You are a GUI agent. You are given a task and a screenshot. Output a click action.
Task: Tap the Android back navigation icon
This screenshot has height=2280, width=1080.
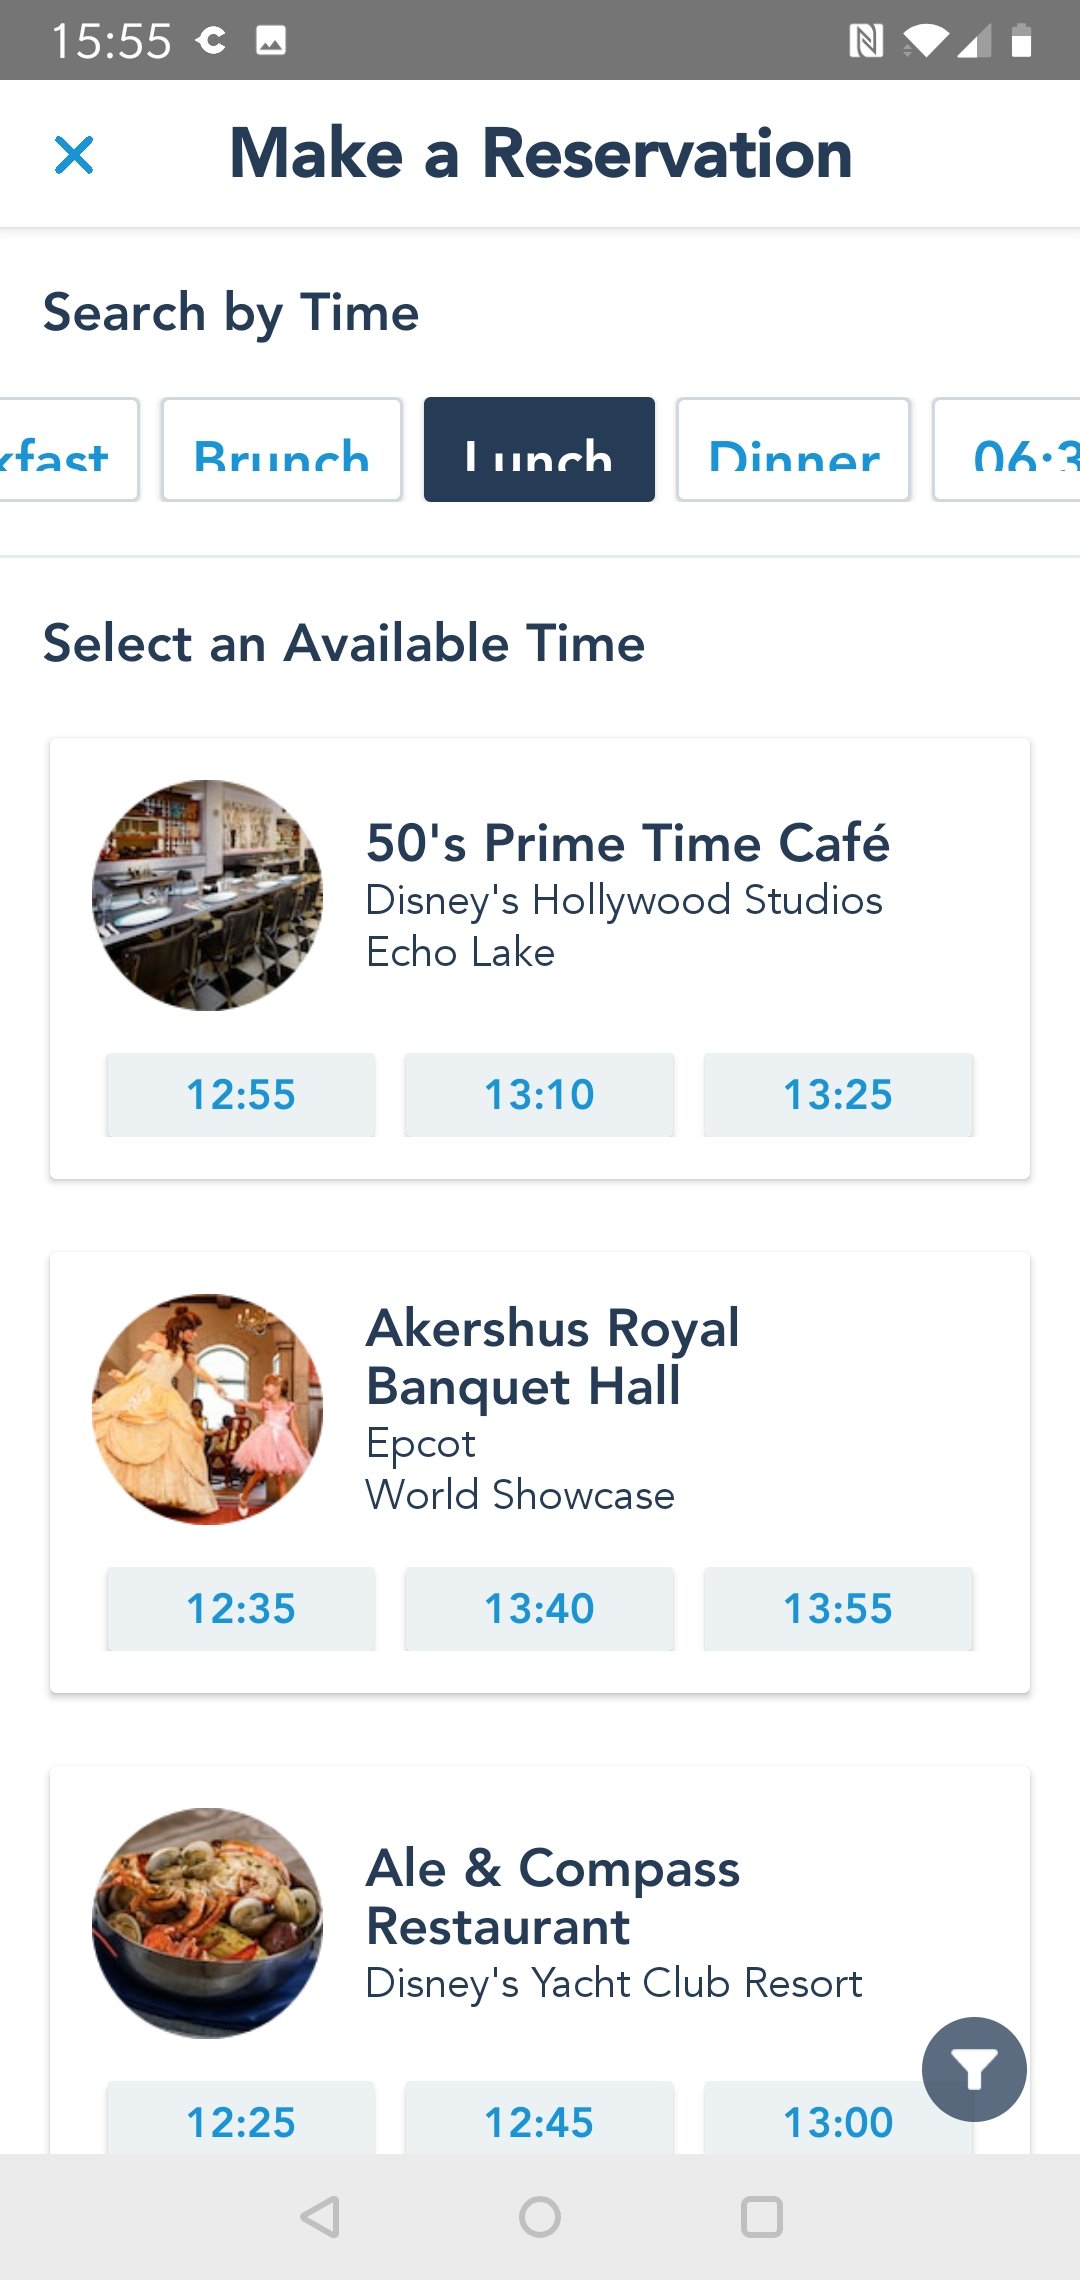click(321, 2217)
